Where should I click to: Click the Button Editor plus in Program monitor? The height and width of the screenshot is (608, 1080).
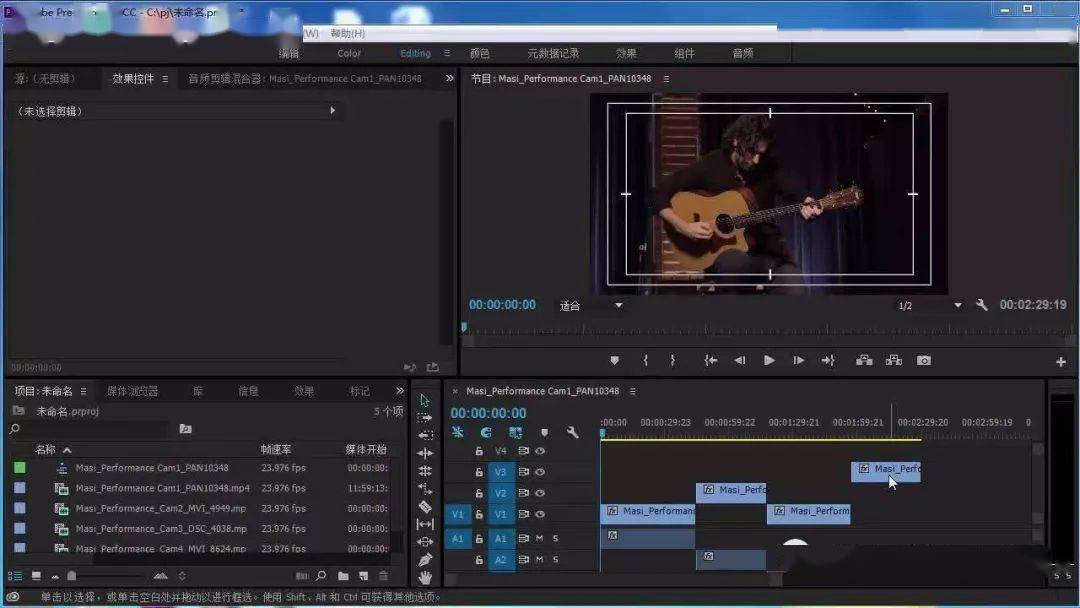tap(1060, 361)
